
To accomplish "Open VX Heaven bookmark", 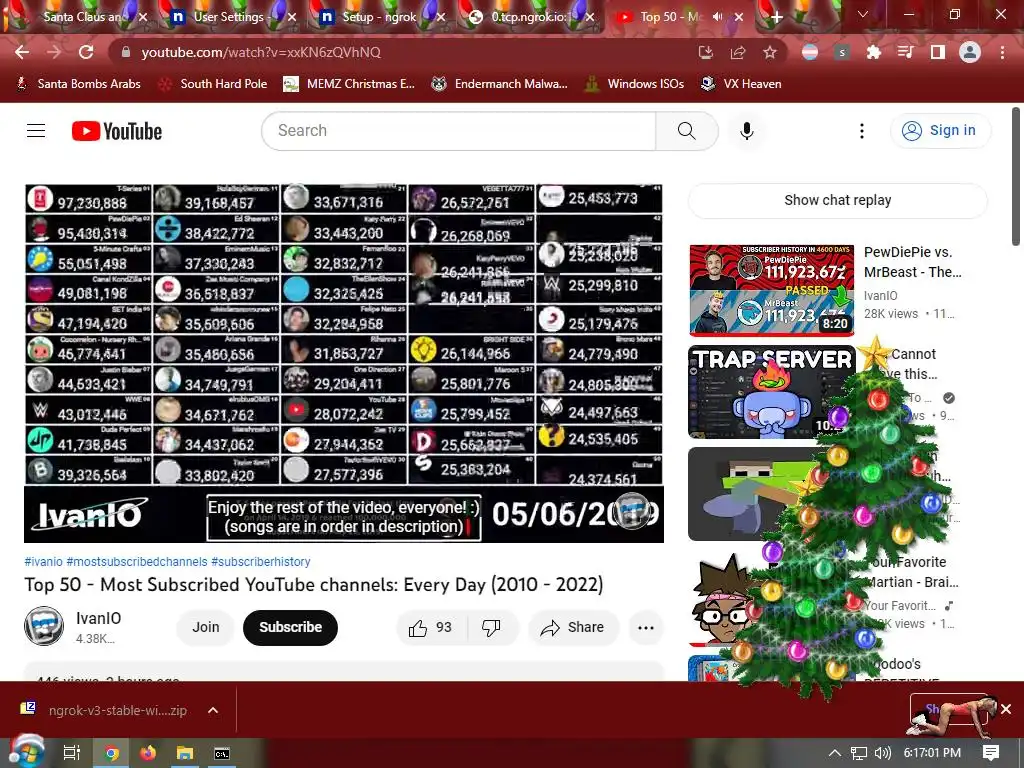I will pyautogui.click(x=741, y=84).
